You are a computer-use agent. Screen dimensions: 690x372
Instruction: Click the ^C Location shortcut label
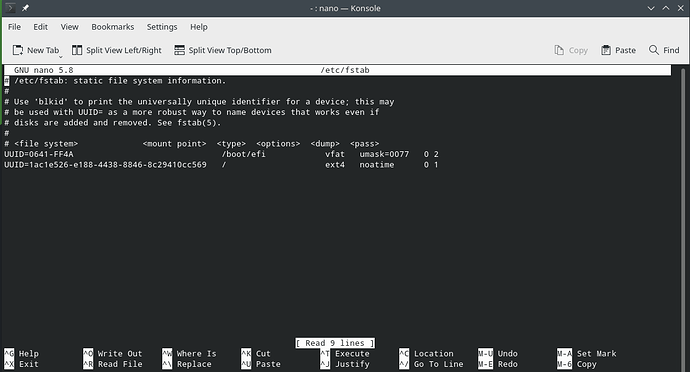426,354
